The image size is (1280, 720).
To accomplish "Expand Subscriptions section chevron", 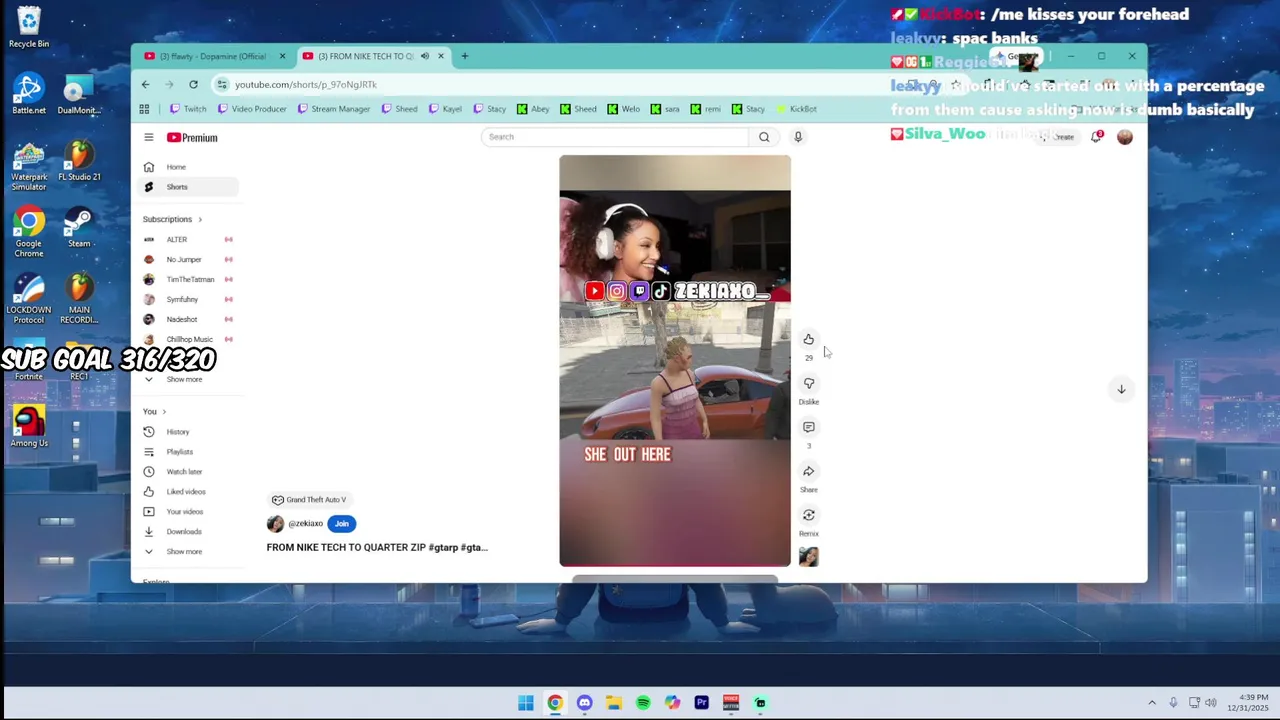I will (x=200, y=219).
